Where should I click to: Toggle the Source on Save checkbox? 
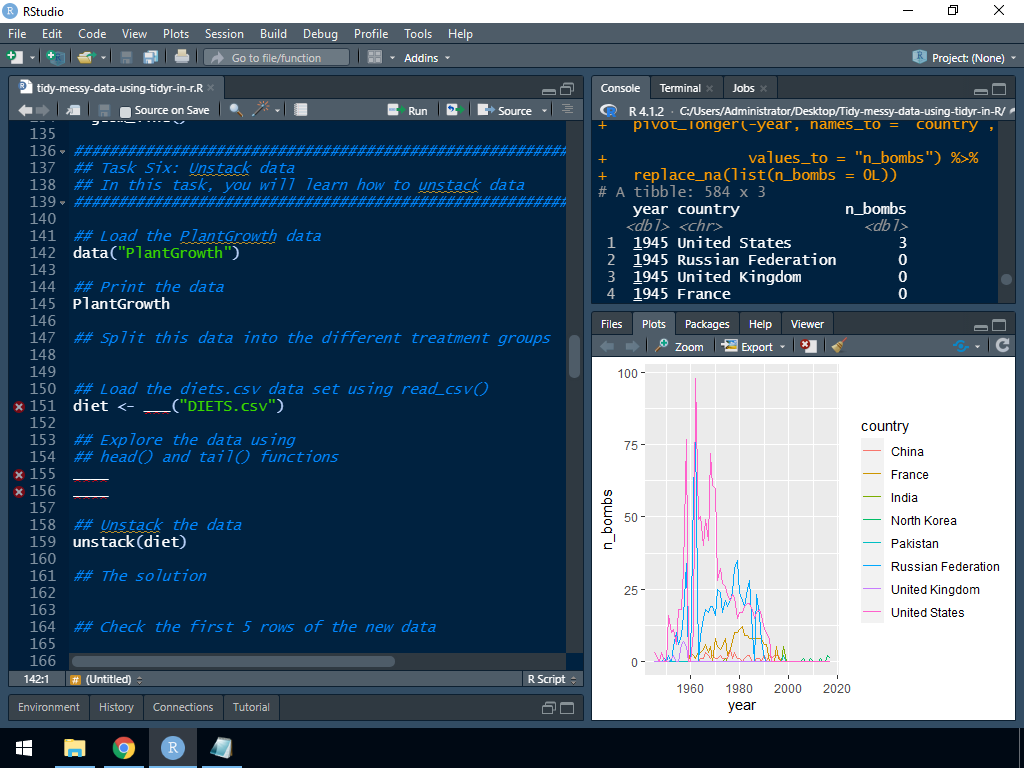click(125, 111)
